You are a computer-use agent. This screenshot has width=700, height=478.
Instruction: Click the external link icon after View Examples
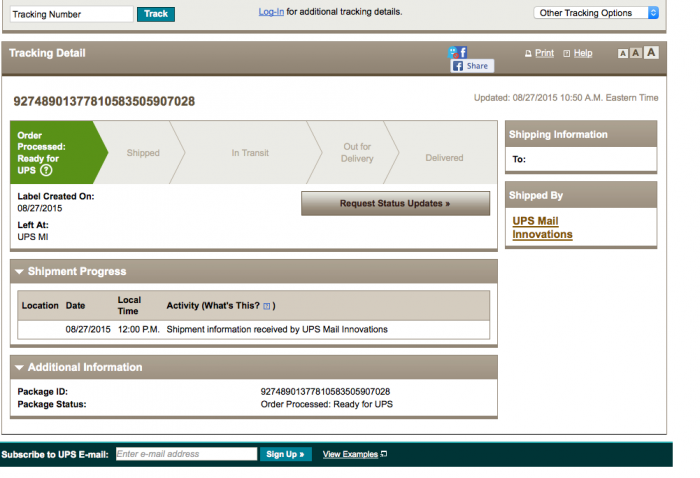[x=383, y=454]
